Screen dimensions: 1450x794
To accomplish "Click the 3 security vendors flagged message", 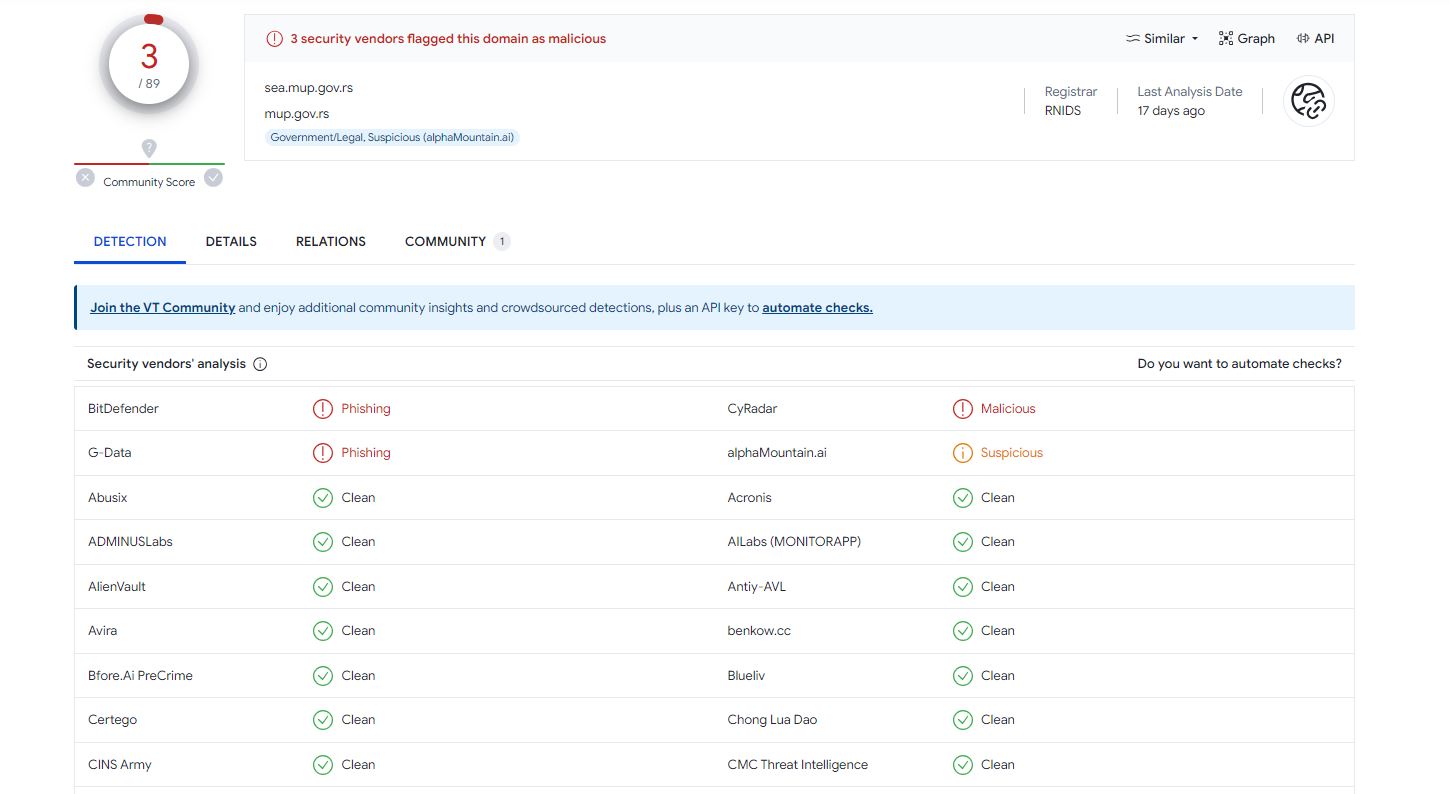I will tap(448, 39).
